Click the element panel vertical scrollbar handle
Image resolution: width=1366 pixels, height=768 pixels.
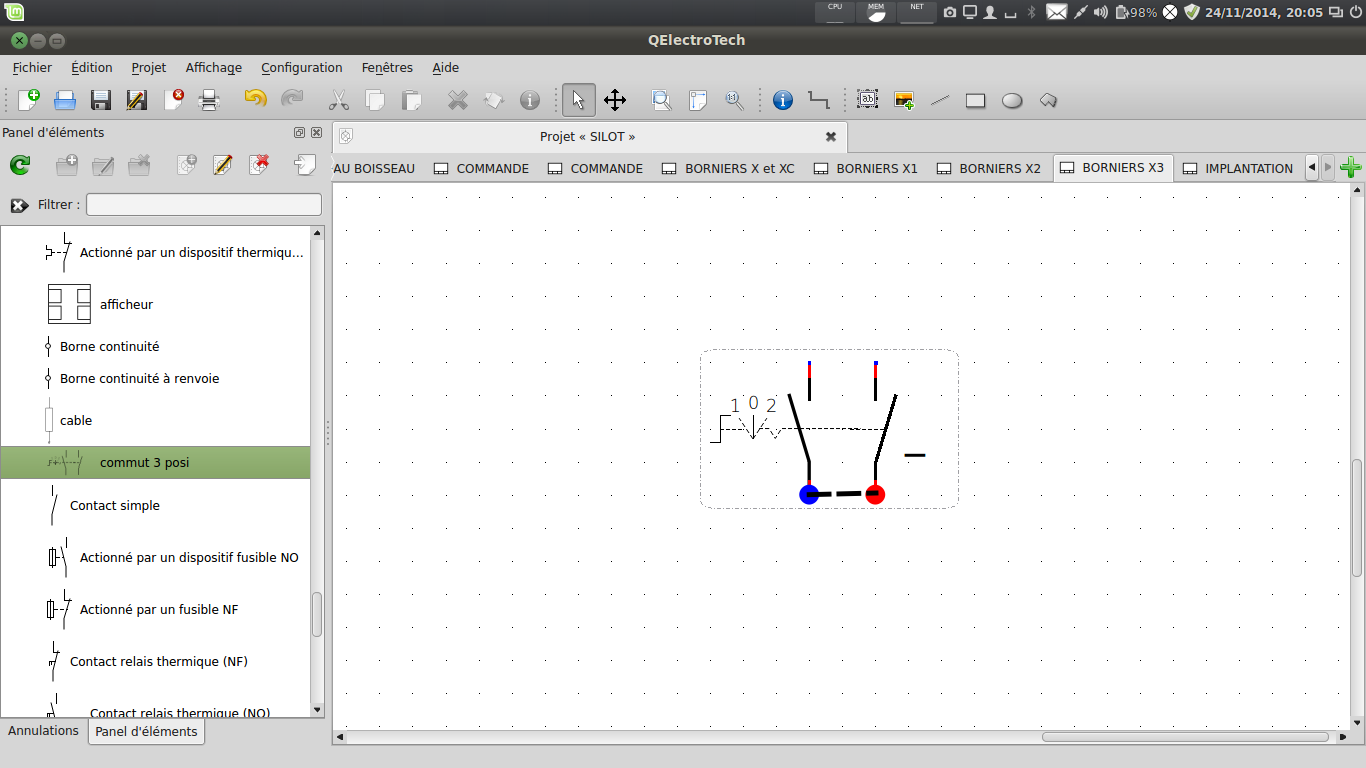coord(317,614)
